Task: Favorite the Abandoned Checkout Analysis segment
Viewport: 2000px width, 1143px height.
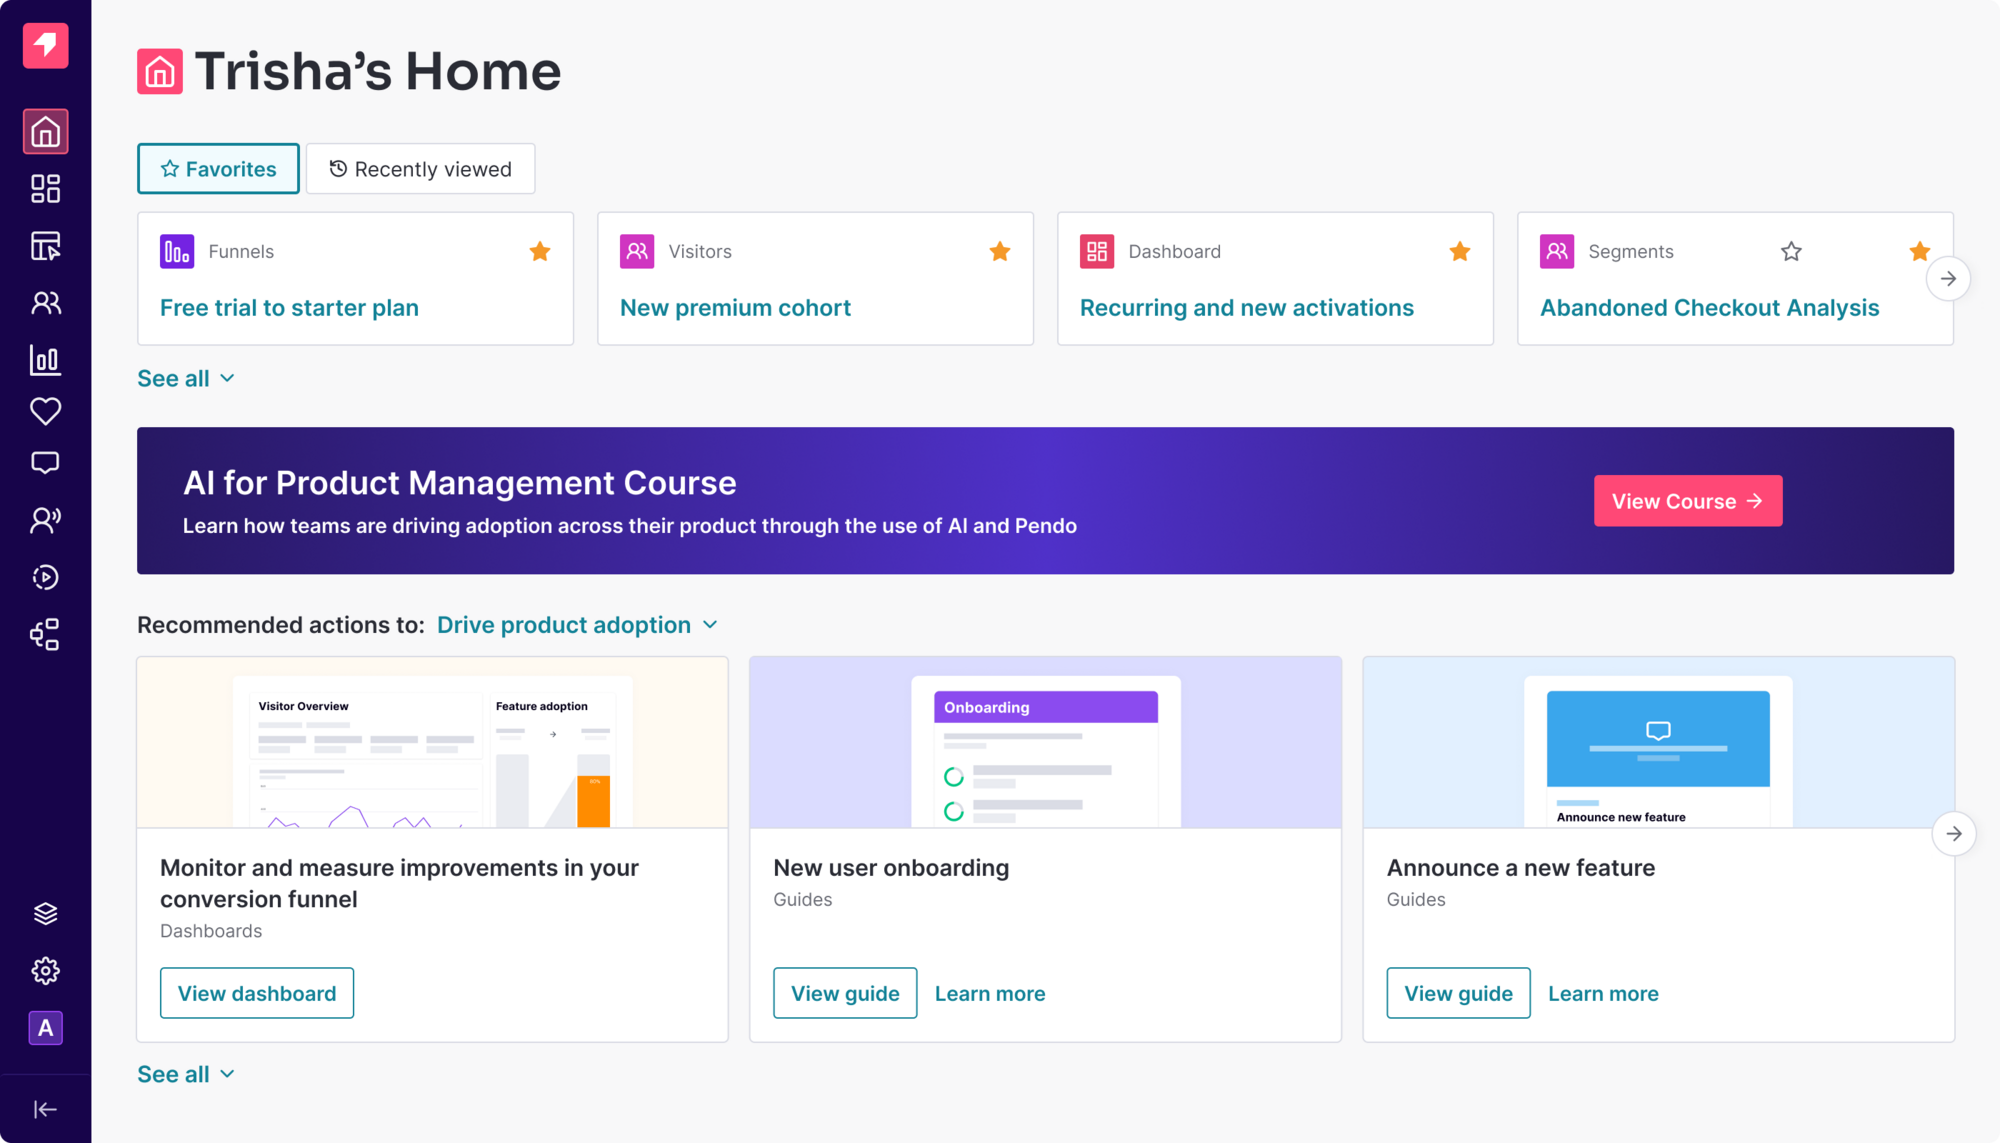Action: coord(1792,252)
